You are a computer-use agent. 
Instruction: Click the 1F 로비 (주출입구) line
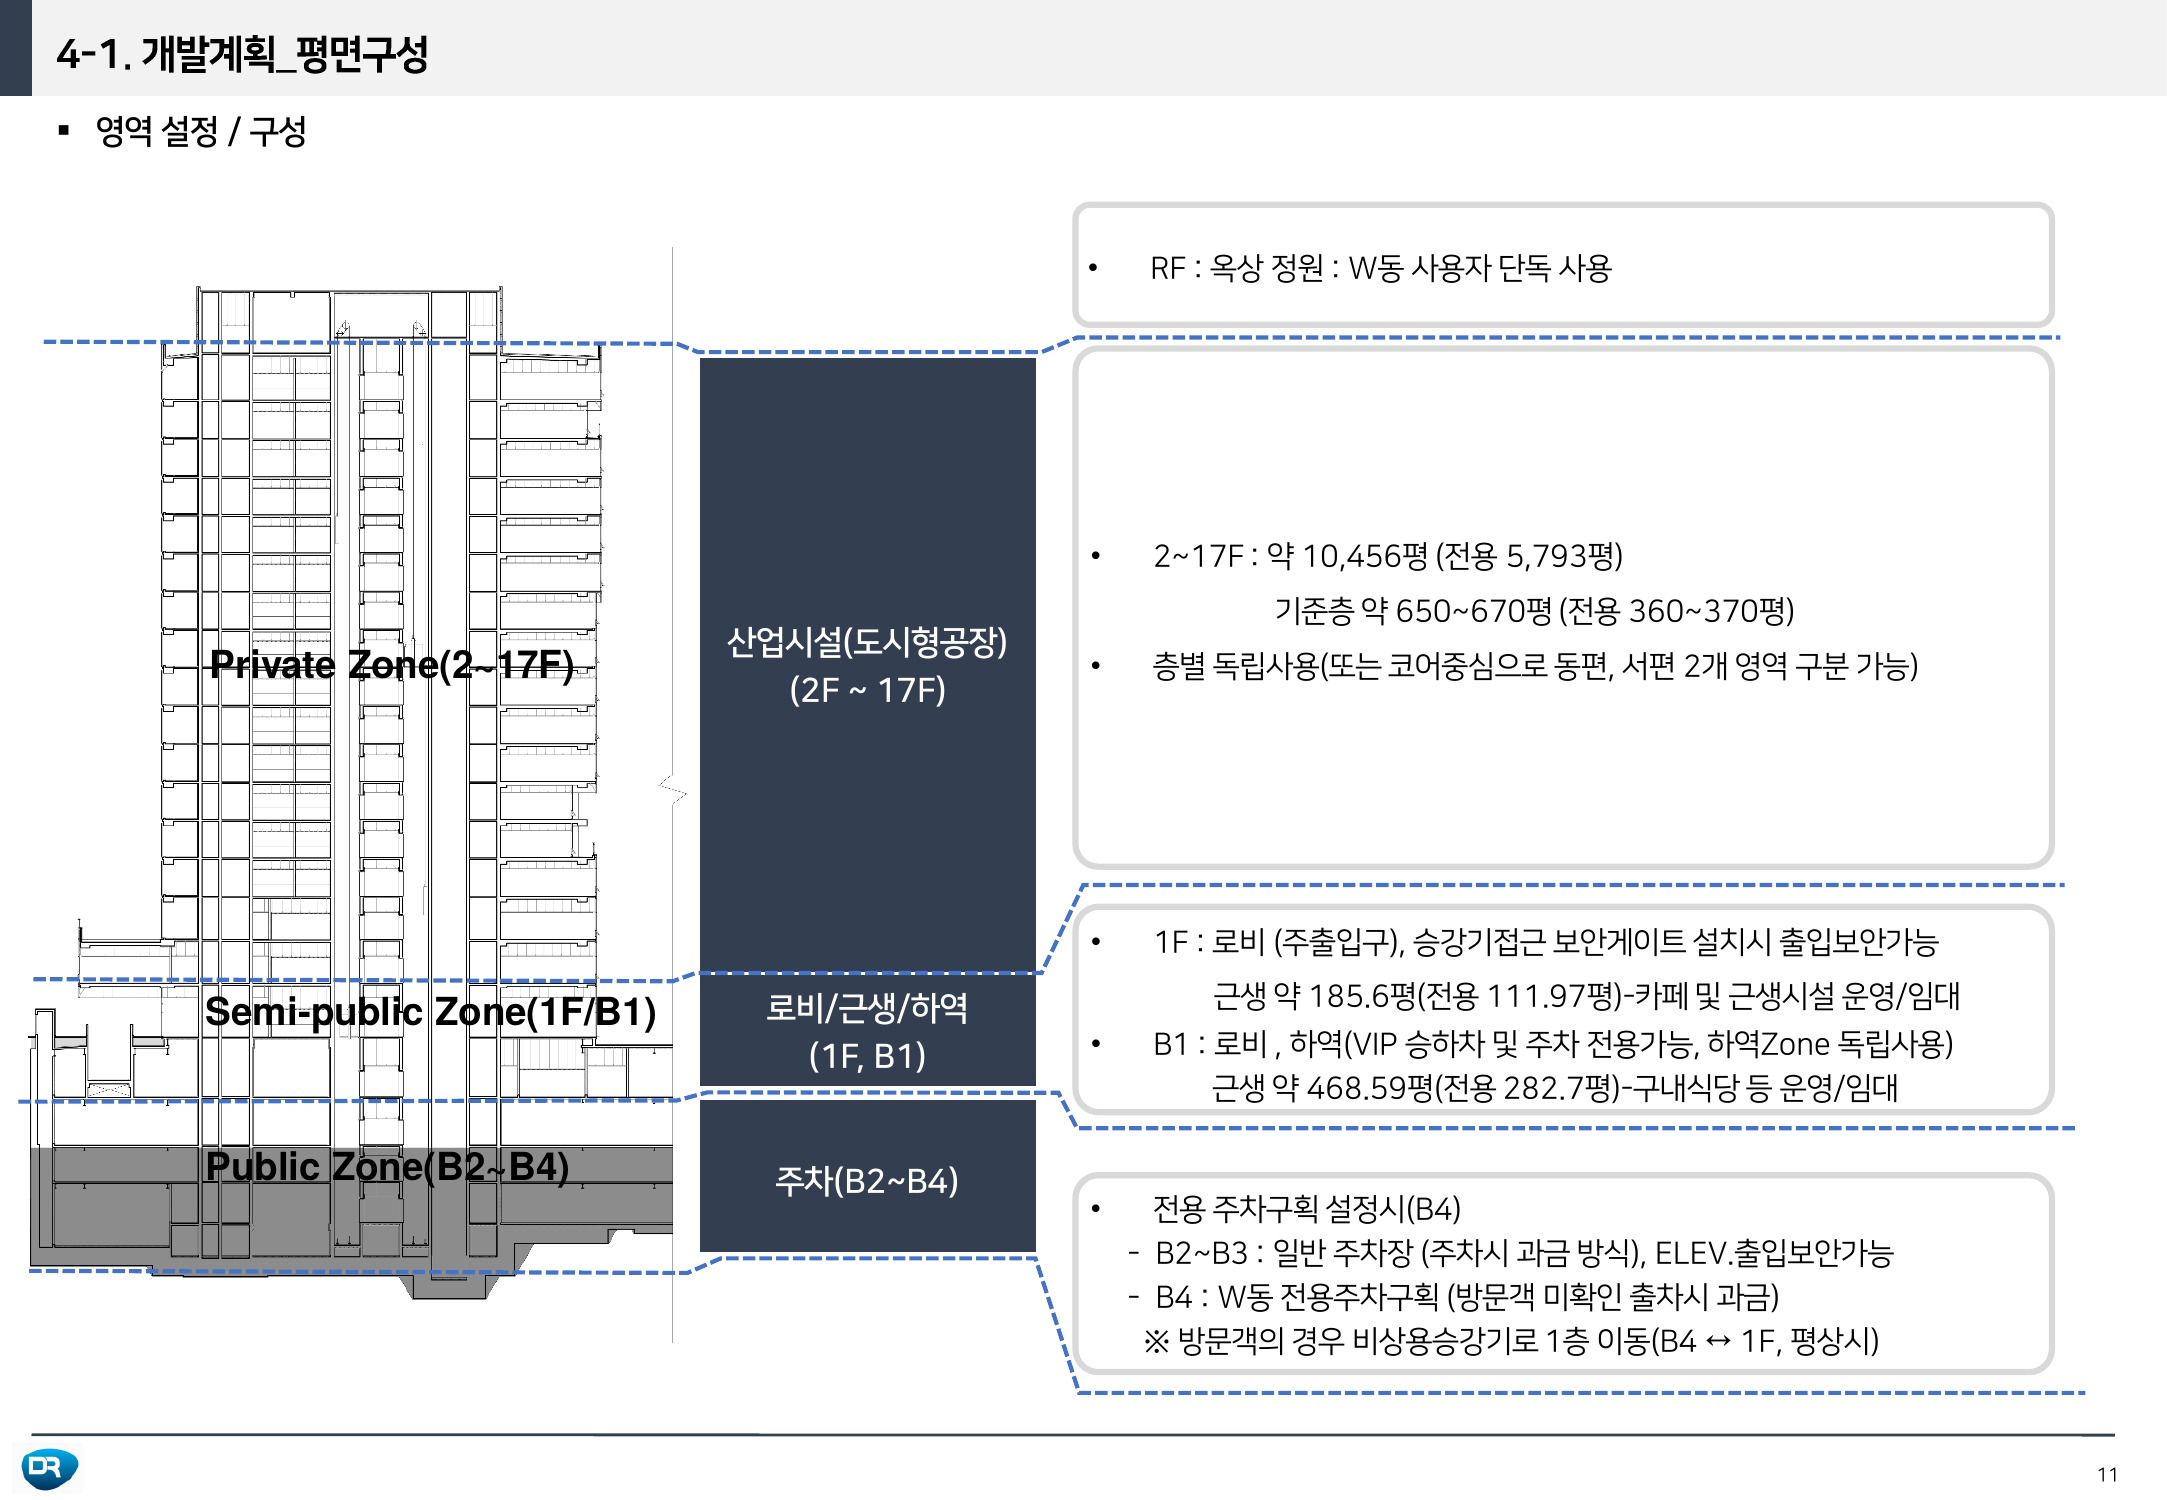[1546, 942]
